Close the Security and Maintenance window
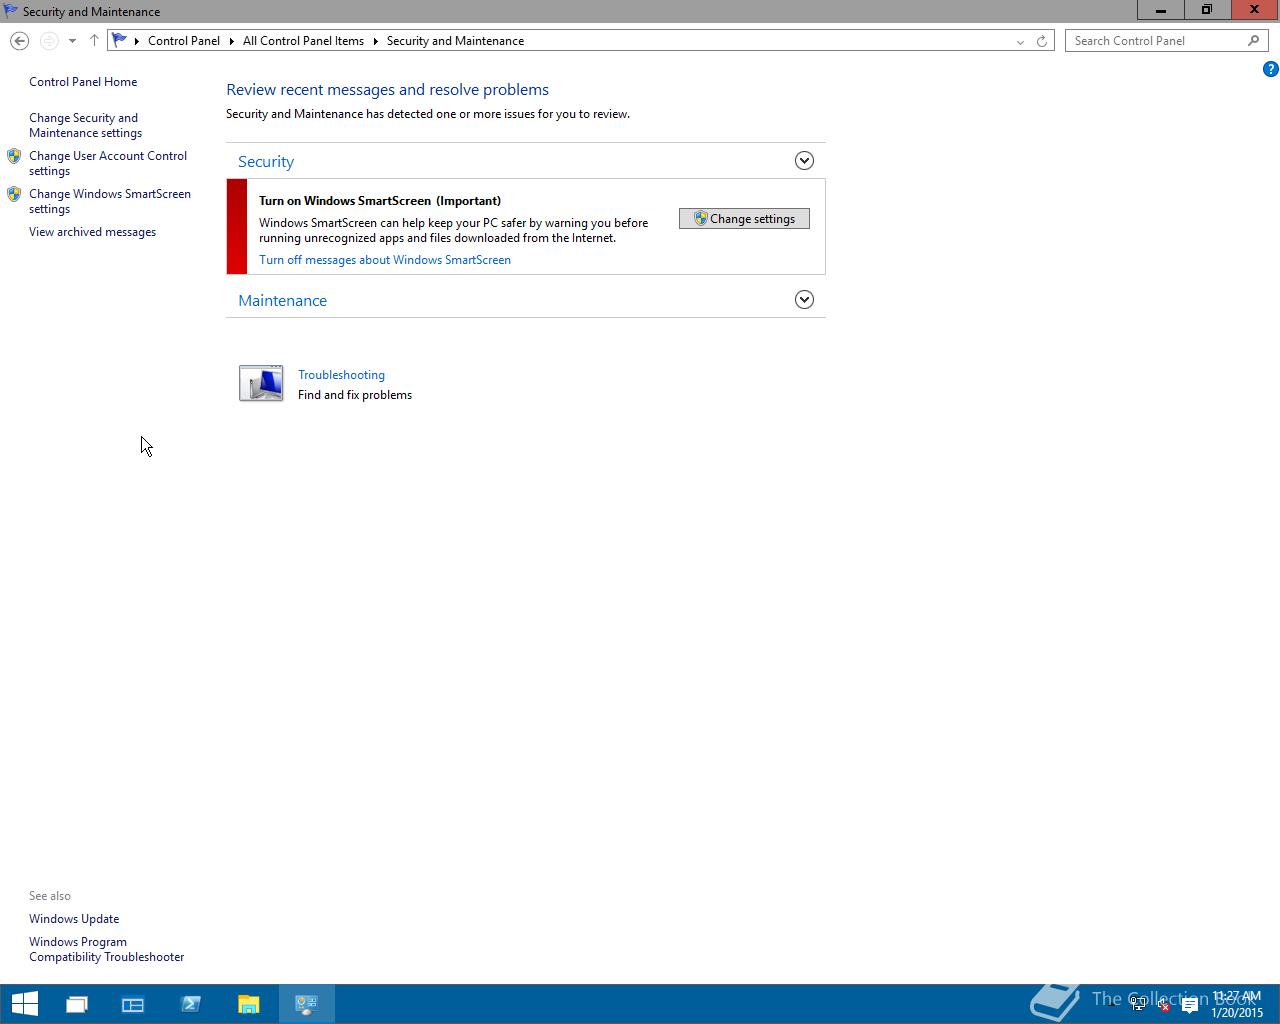This screenshot has height=1024, width=1280. pyautogui.click(x=1254, y=10)
